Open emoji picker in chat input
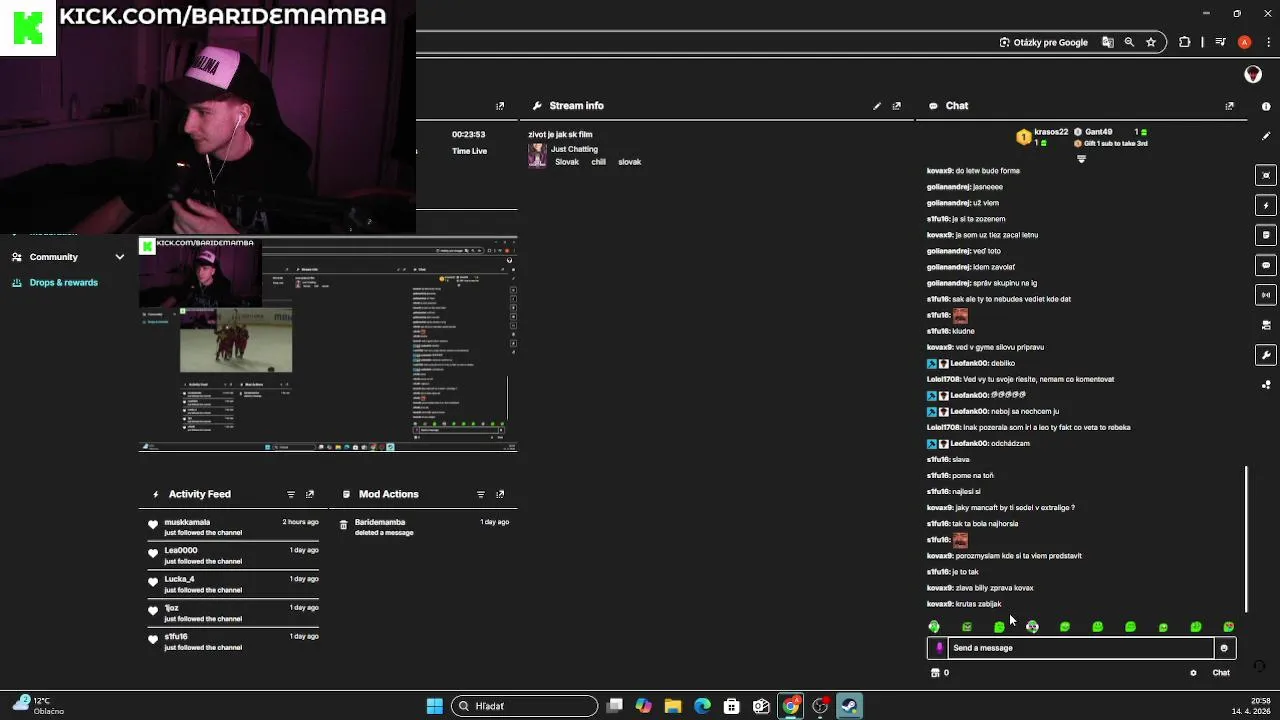The image size is (1280, 720). 1224,648
